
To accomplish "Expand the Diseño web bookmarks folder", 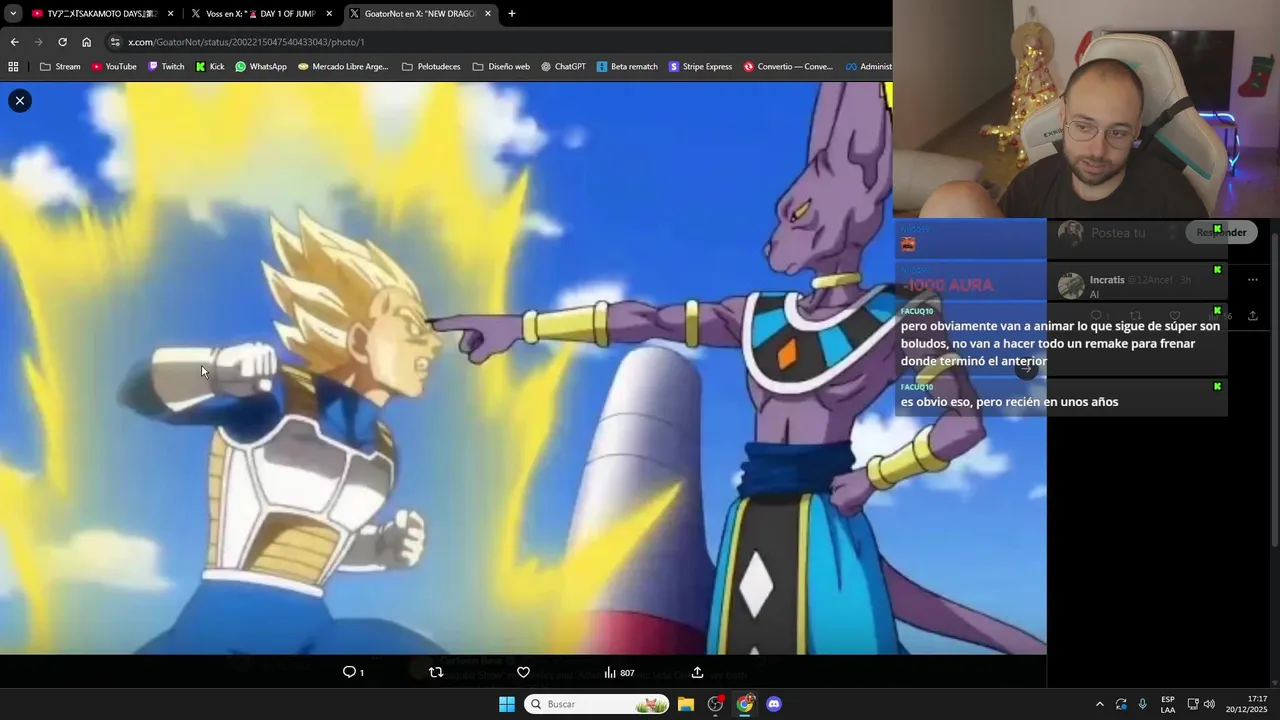I will point(501,67).
